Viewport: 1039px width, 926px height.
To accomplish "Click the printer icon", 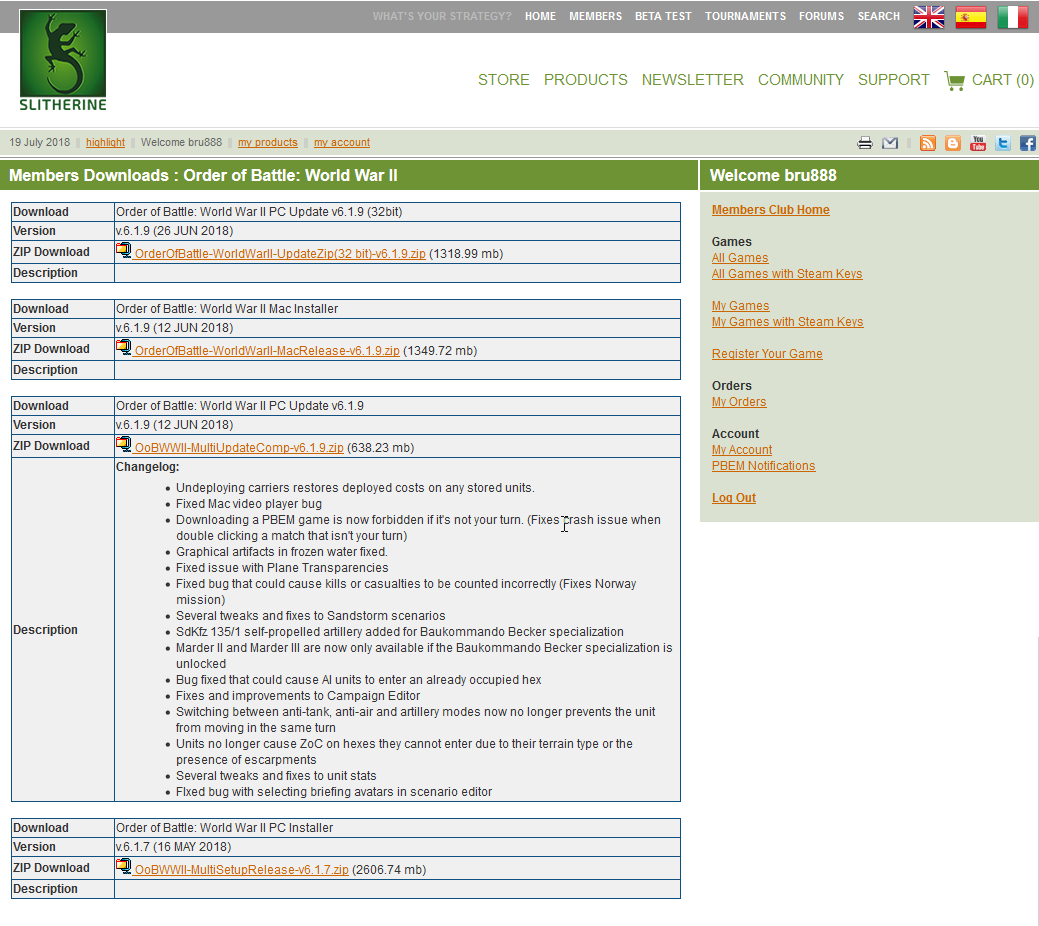I will point(865,143).
